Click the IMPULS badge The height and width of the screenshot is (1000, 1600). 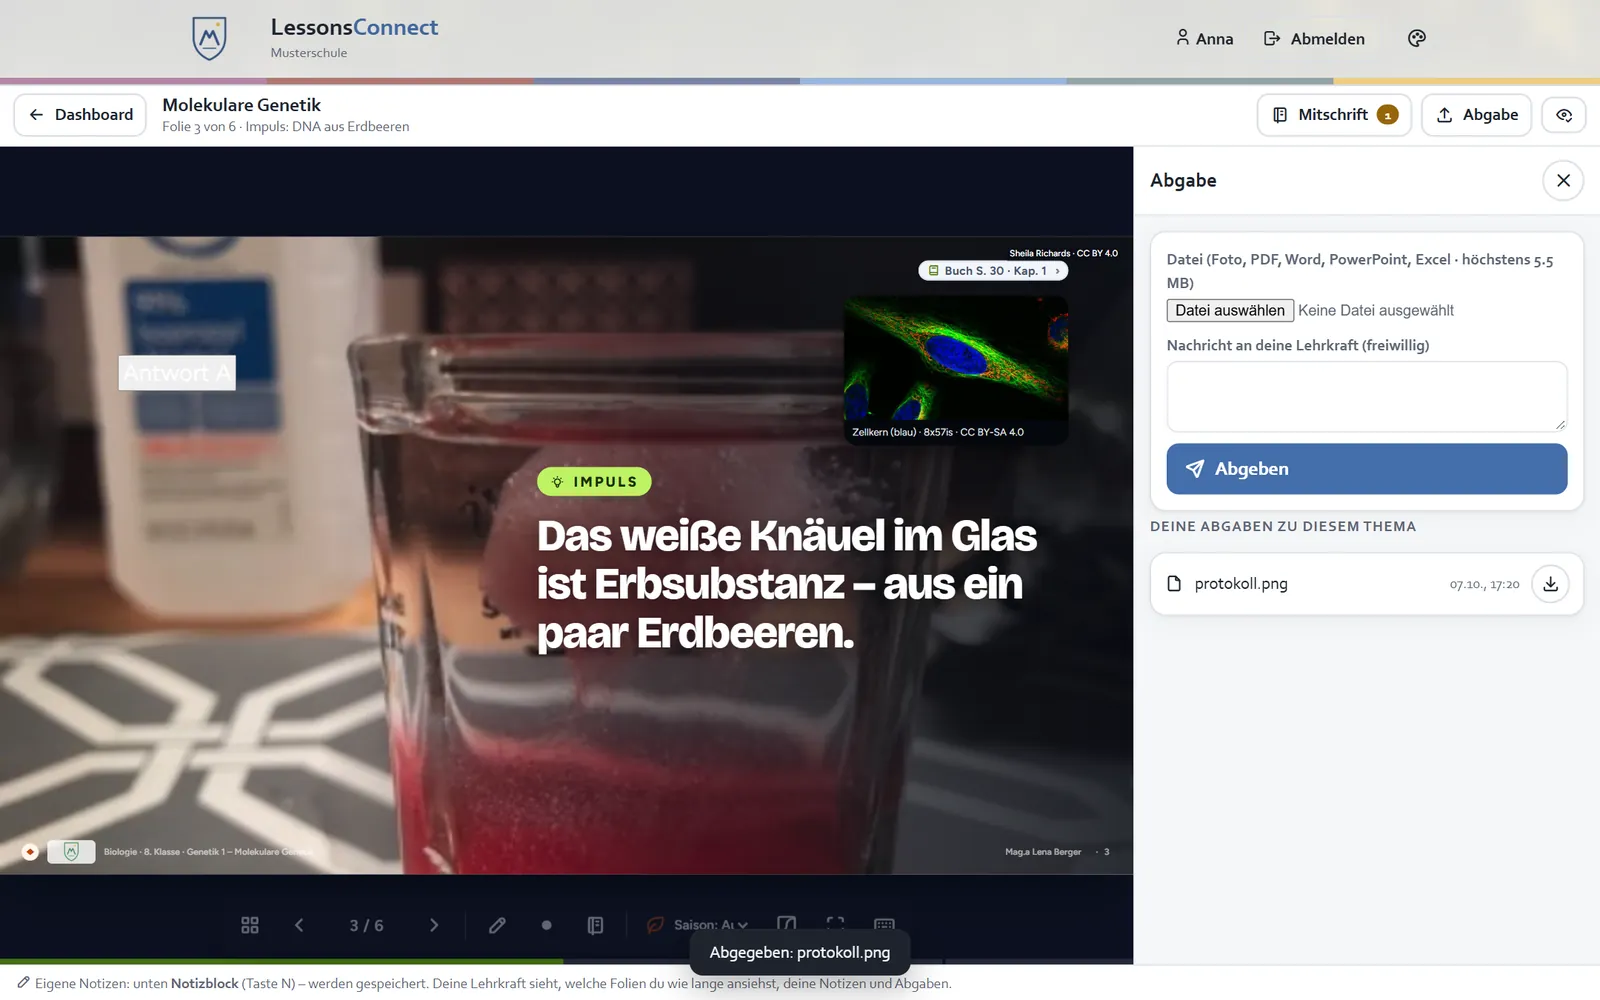[594, 482]
